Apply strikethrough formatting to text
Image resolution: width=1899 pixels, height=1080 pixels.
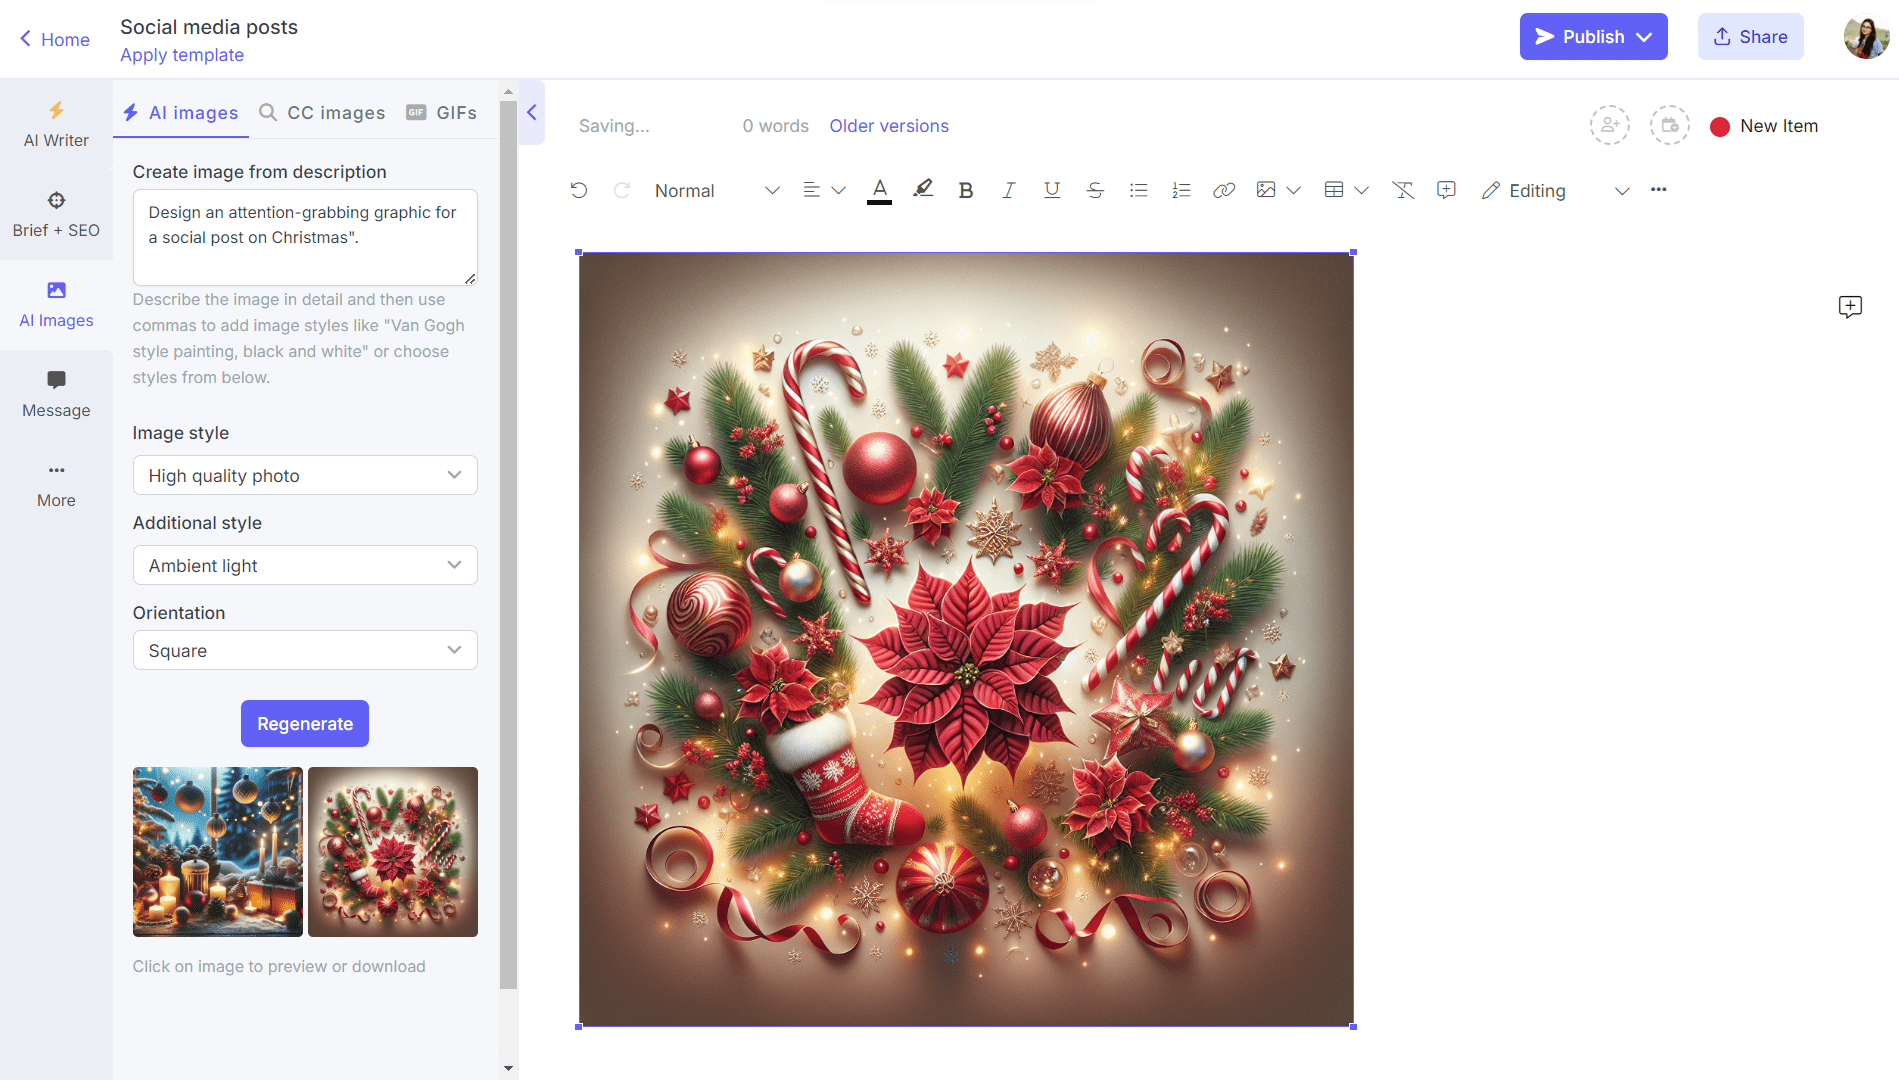[1095, 190]
